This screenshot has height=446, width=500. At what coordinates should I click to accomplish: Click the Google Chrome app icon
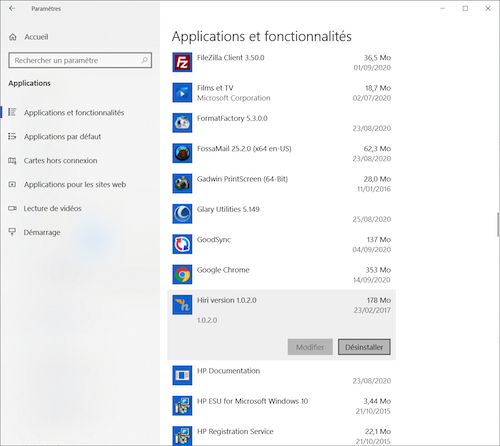tap(182, 275)
